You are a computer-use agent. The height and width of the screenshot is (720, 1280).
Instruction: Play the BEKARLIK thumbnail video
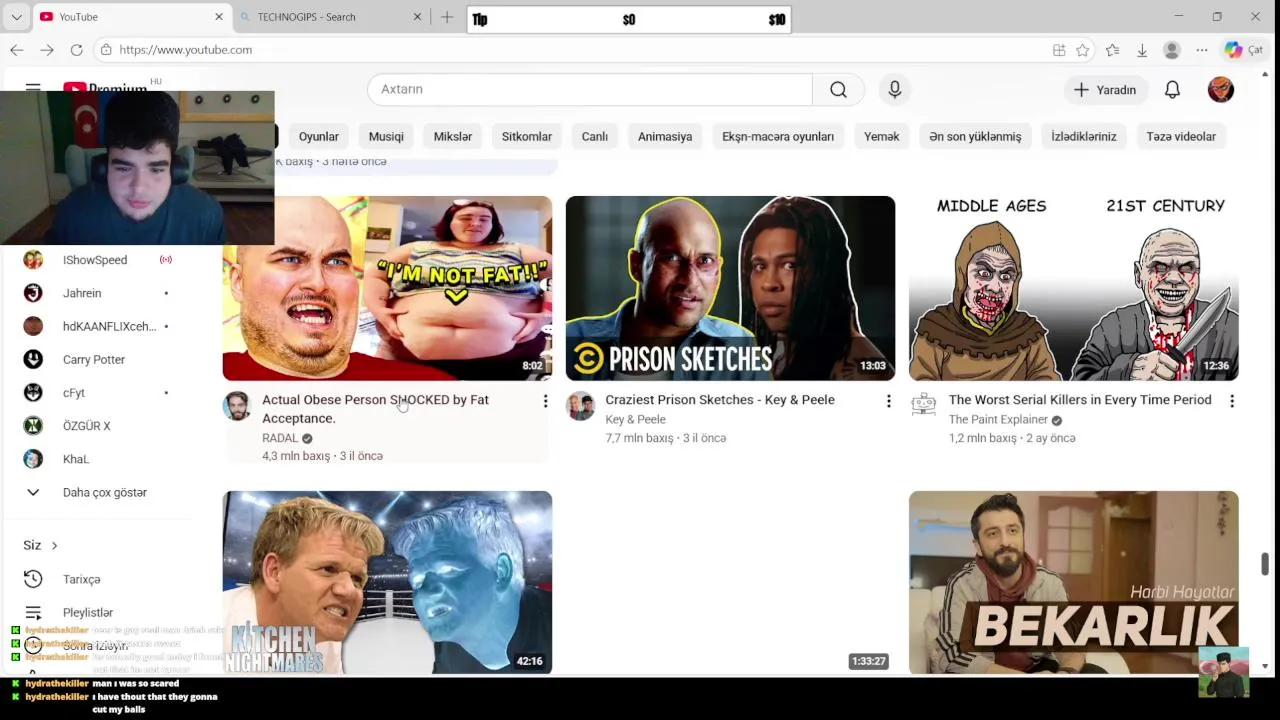tap(1074, 582)
